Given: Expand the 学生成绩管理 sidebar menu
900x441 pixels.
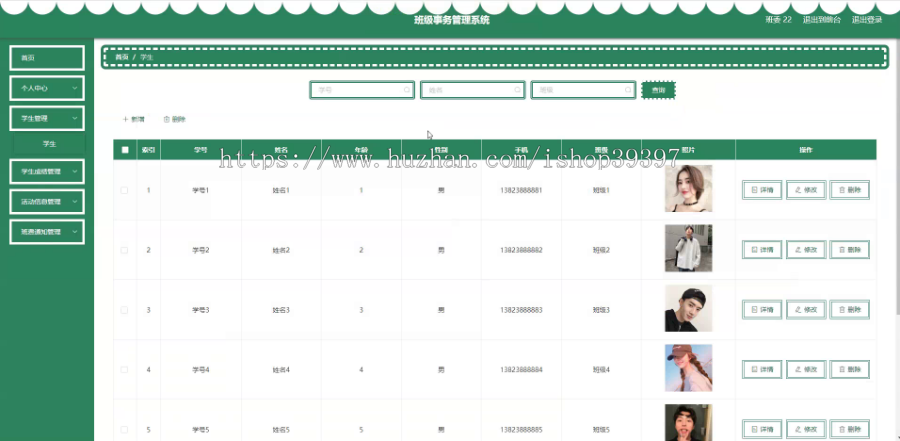Looking at the screenshot, I should (x=47, y=172).
